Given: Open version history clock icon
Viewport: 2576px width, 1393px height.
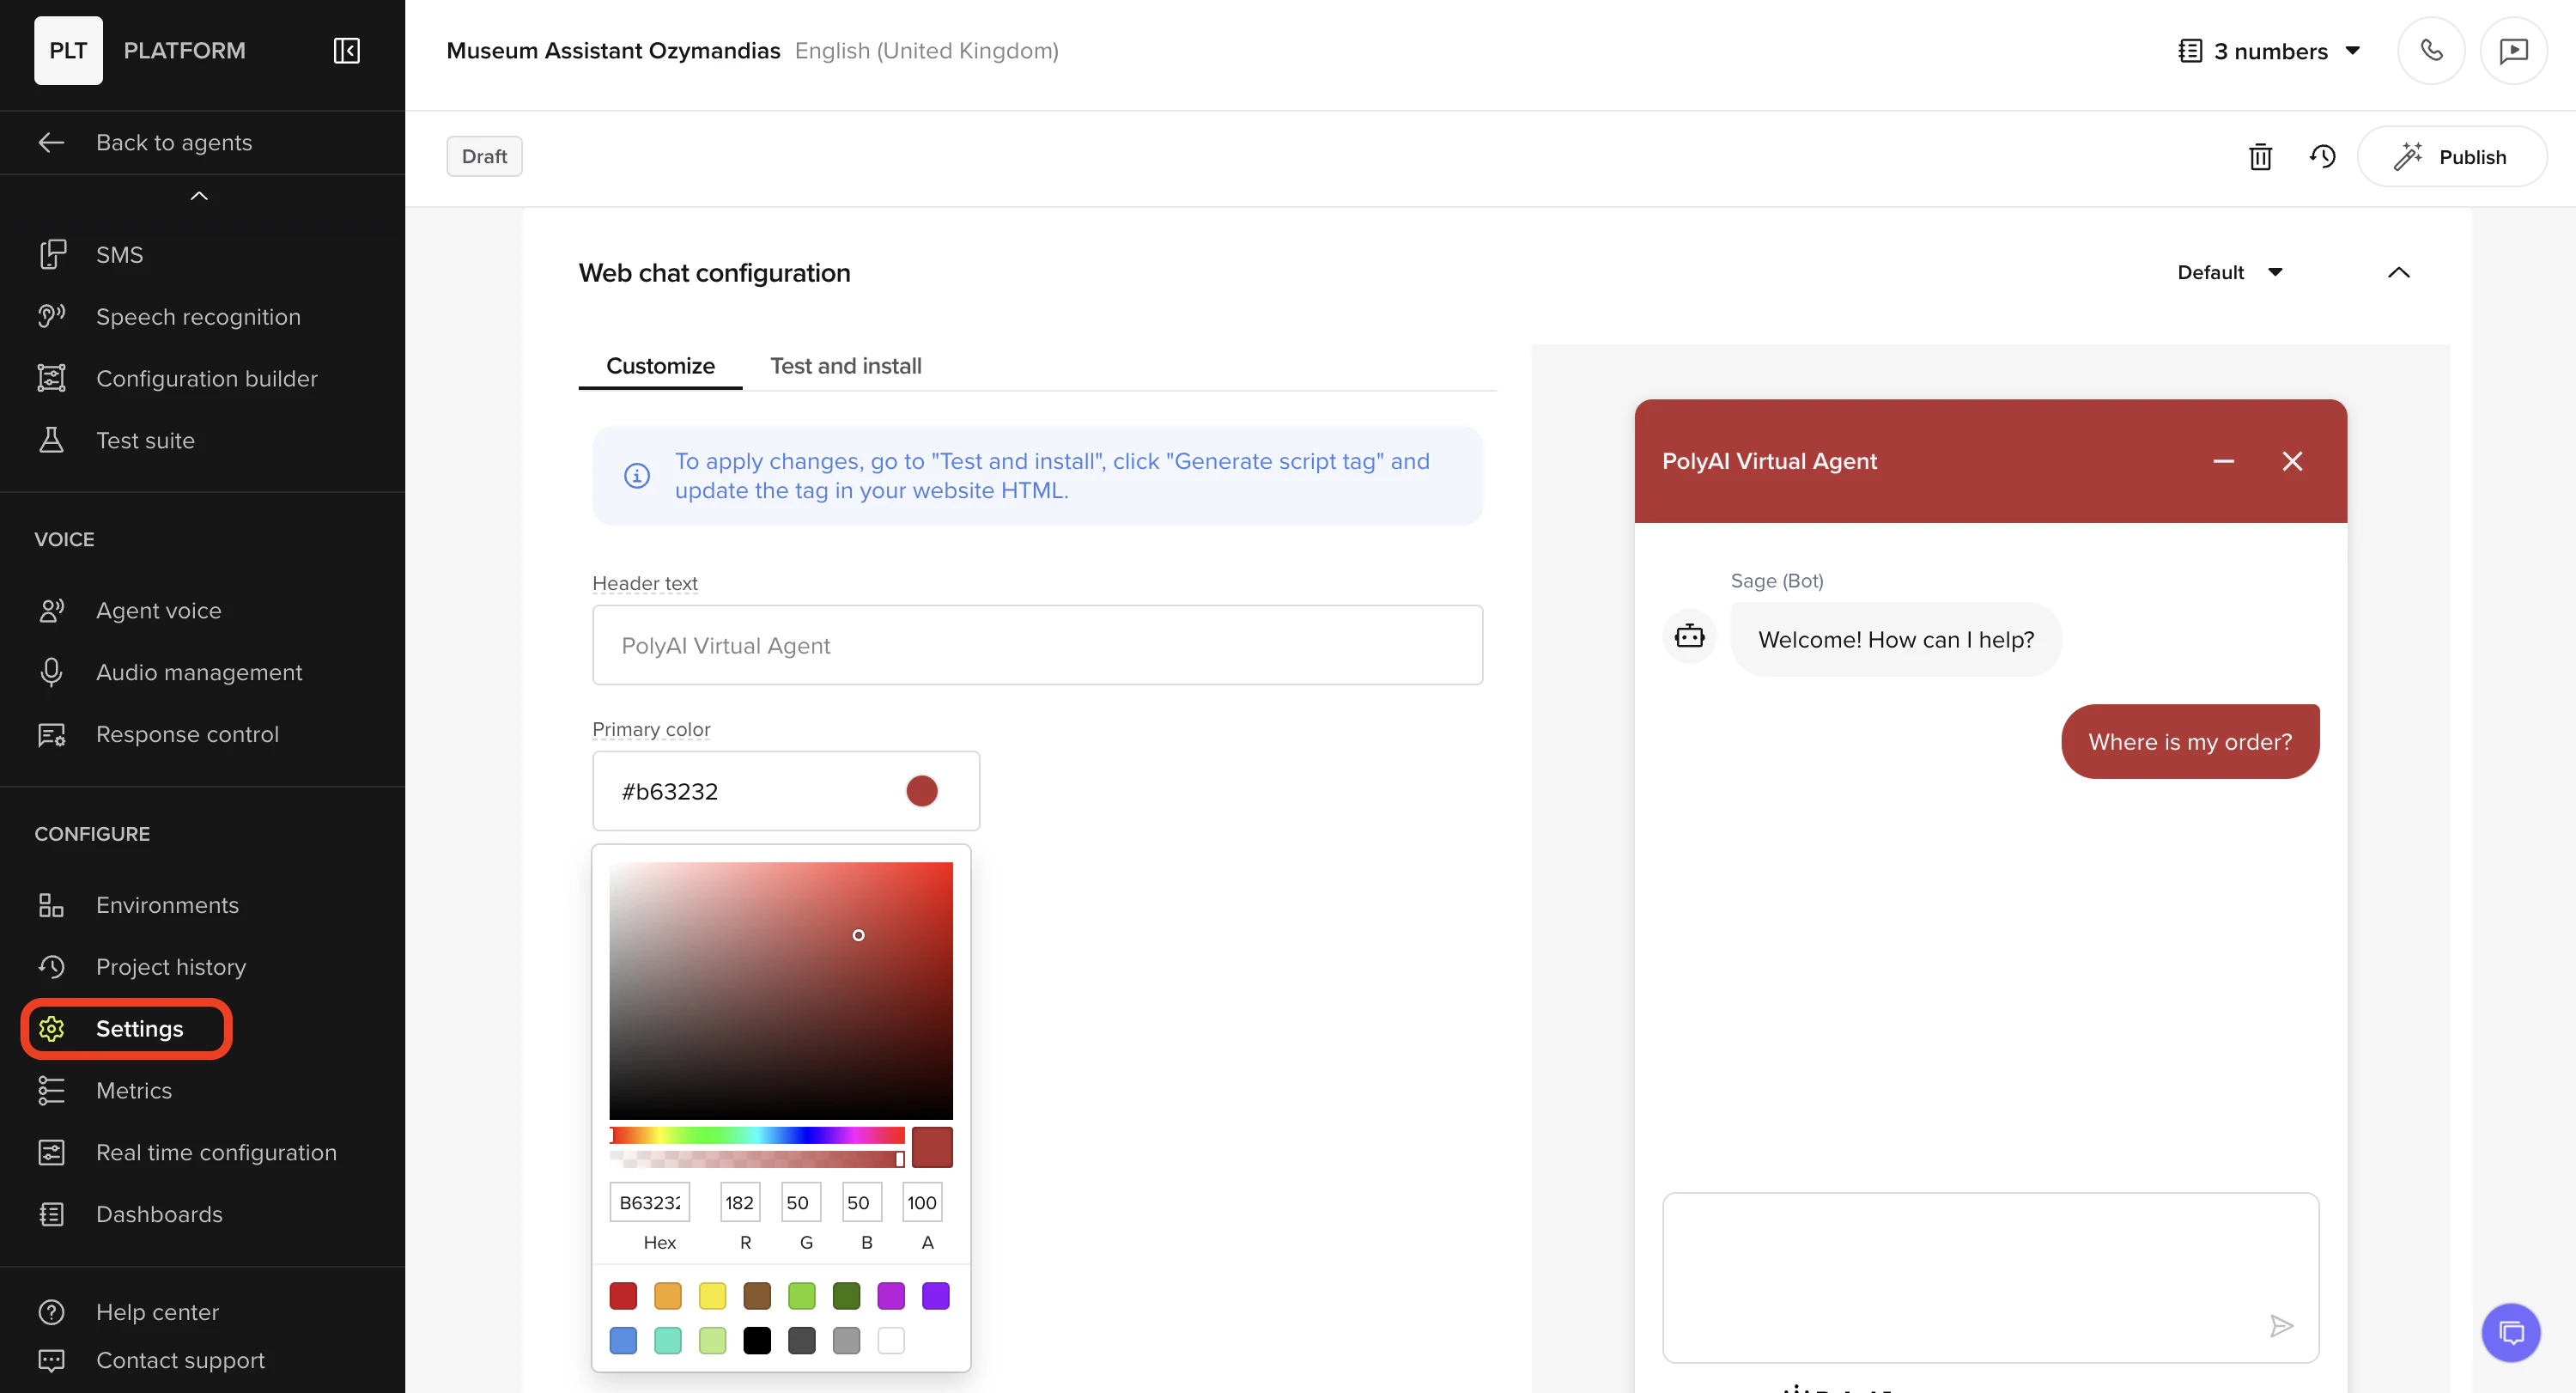Looking at the screenshot, I should tap(2322, 157).
